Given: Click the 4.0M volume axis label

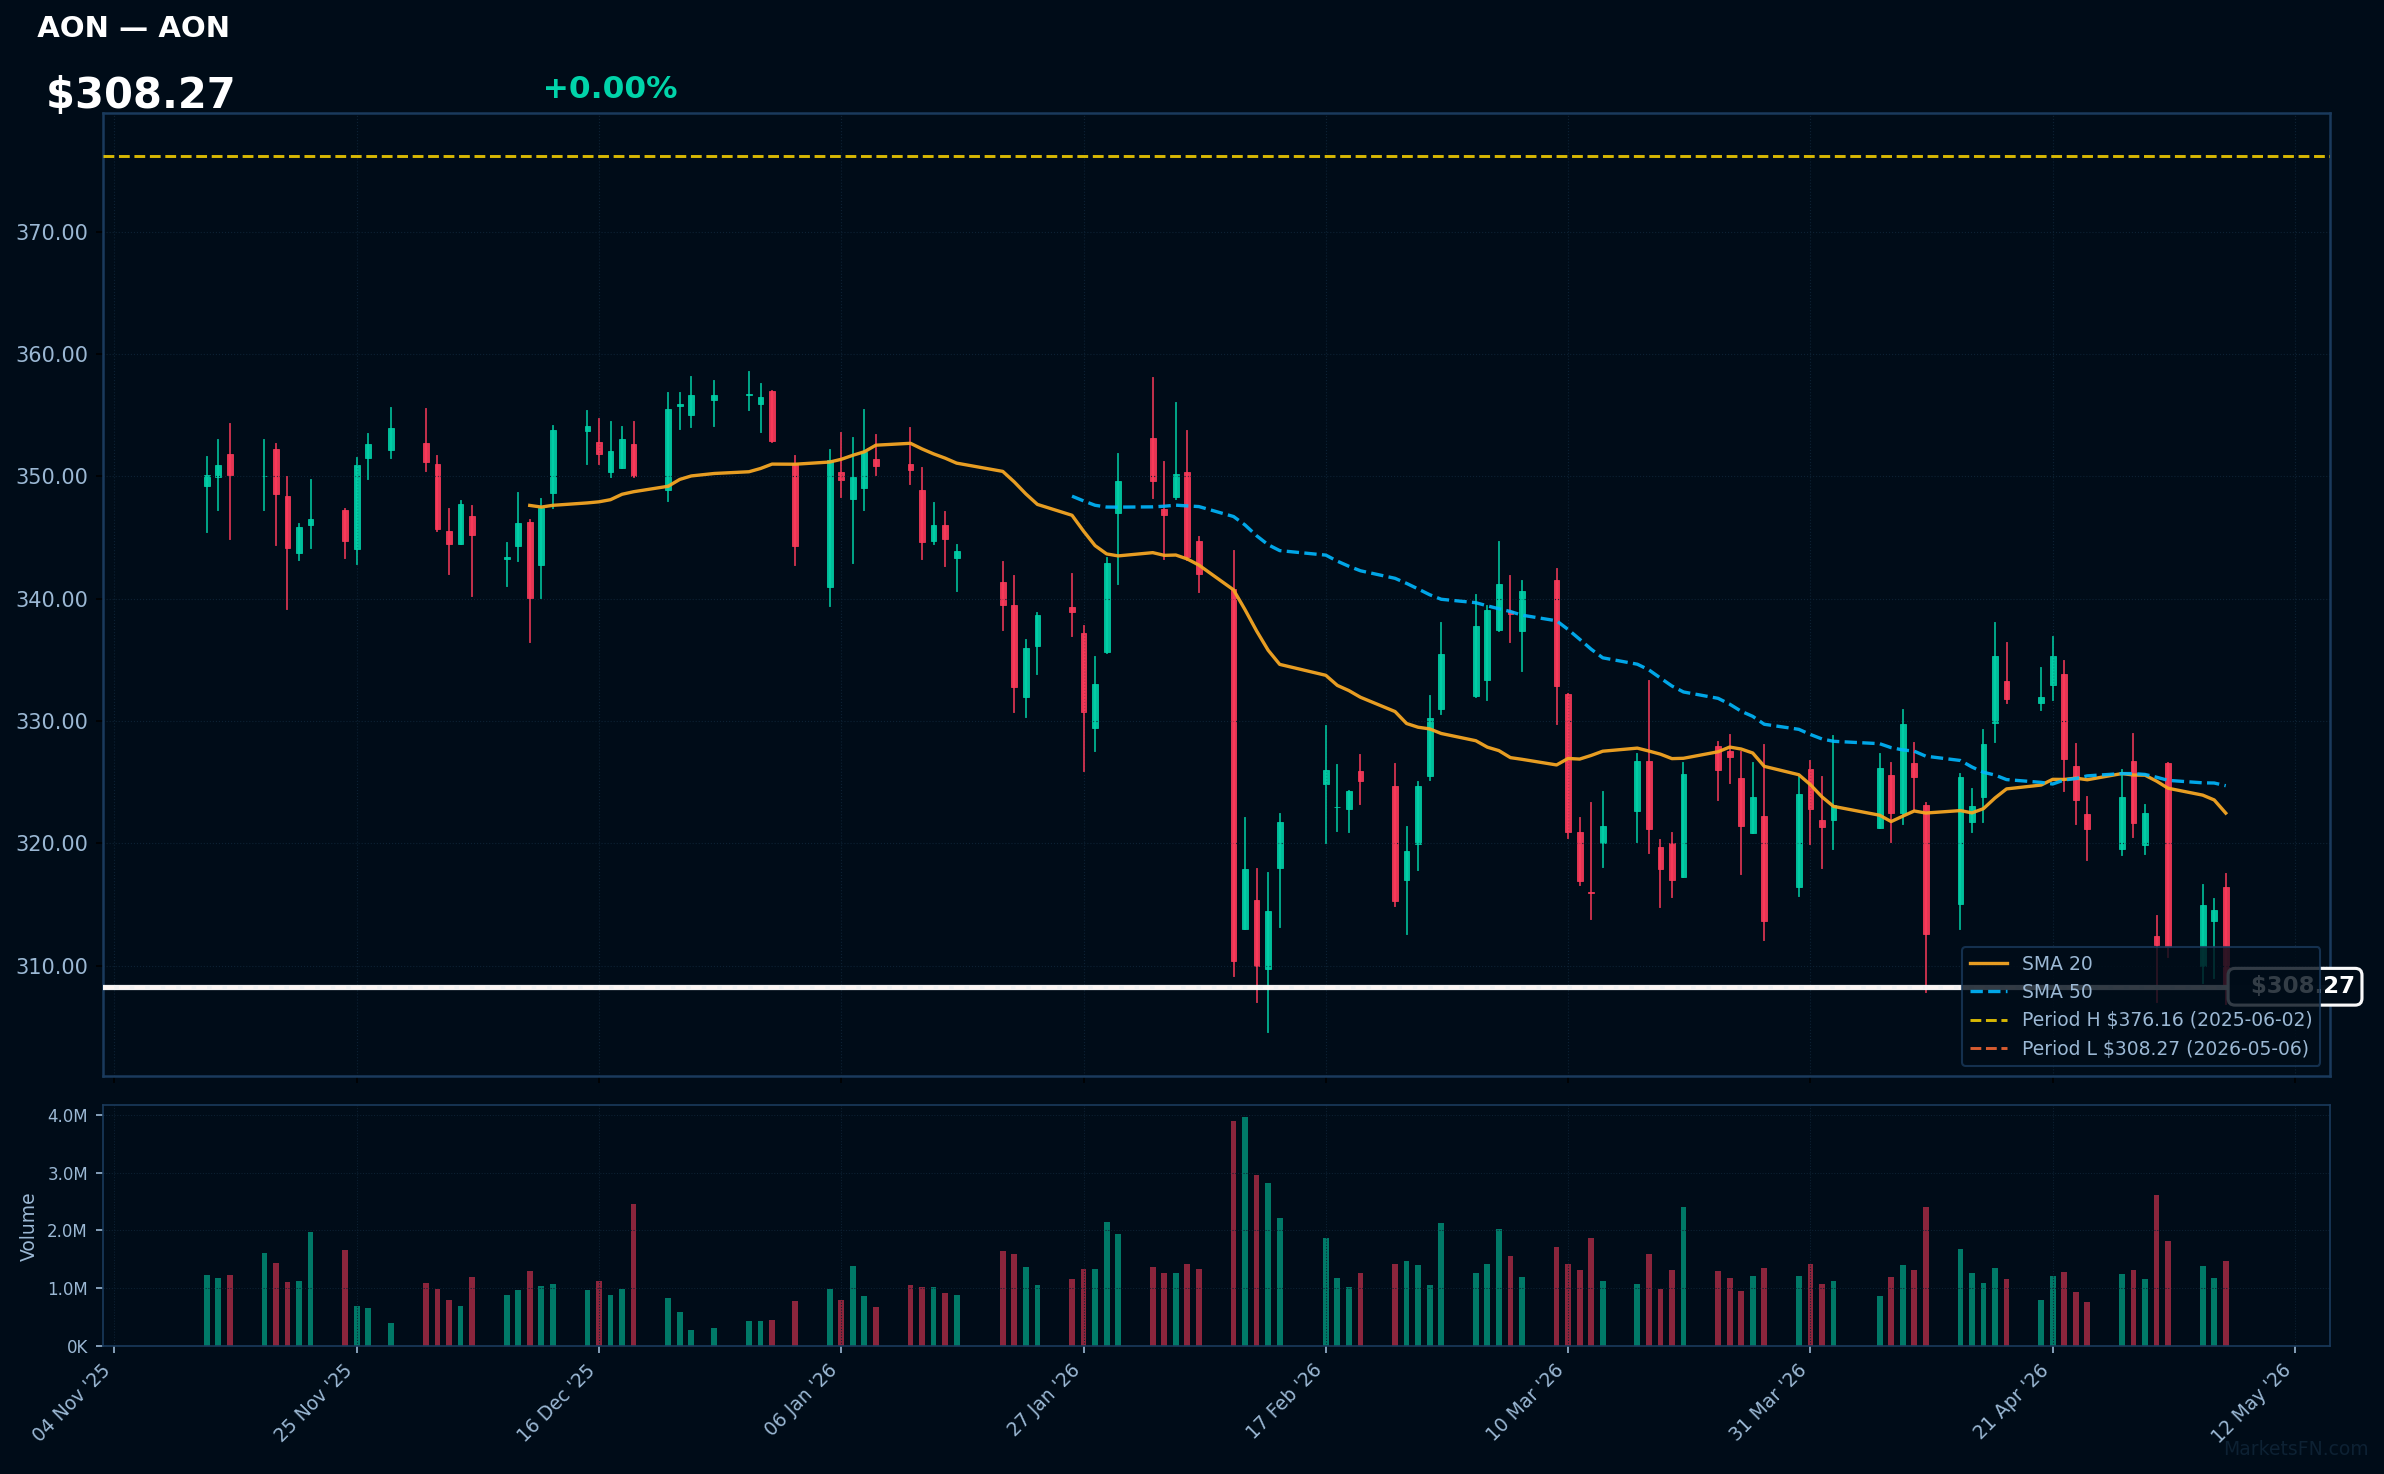Looking at the screenshot, I should pyautogui.click(x=68, y=1116).
